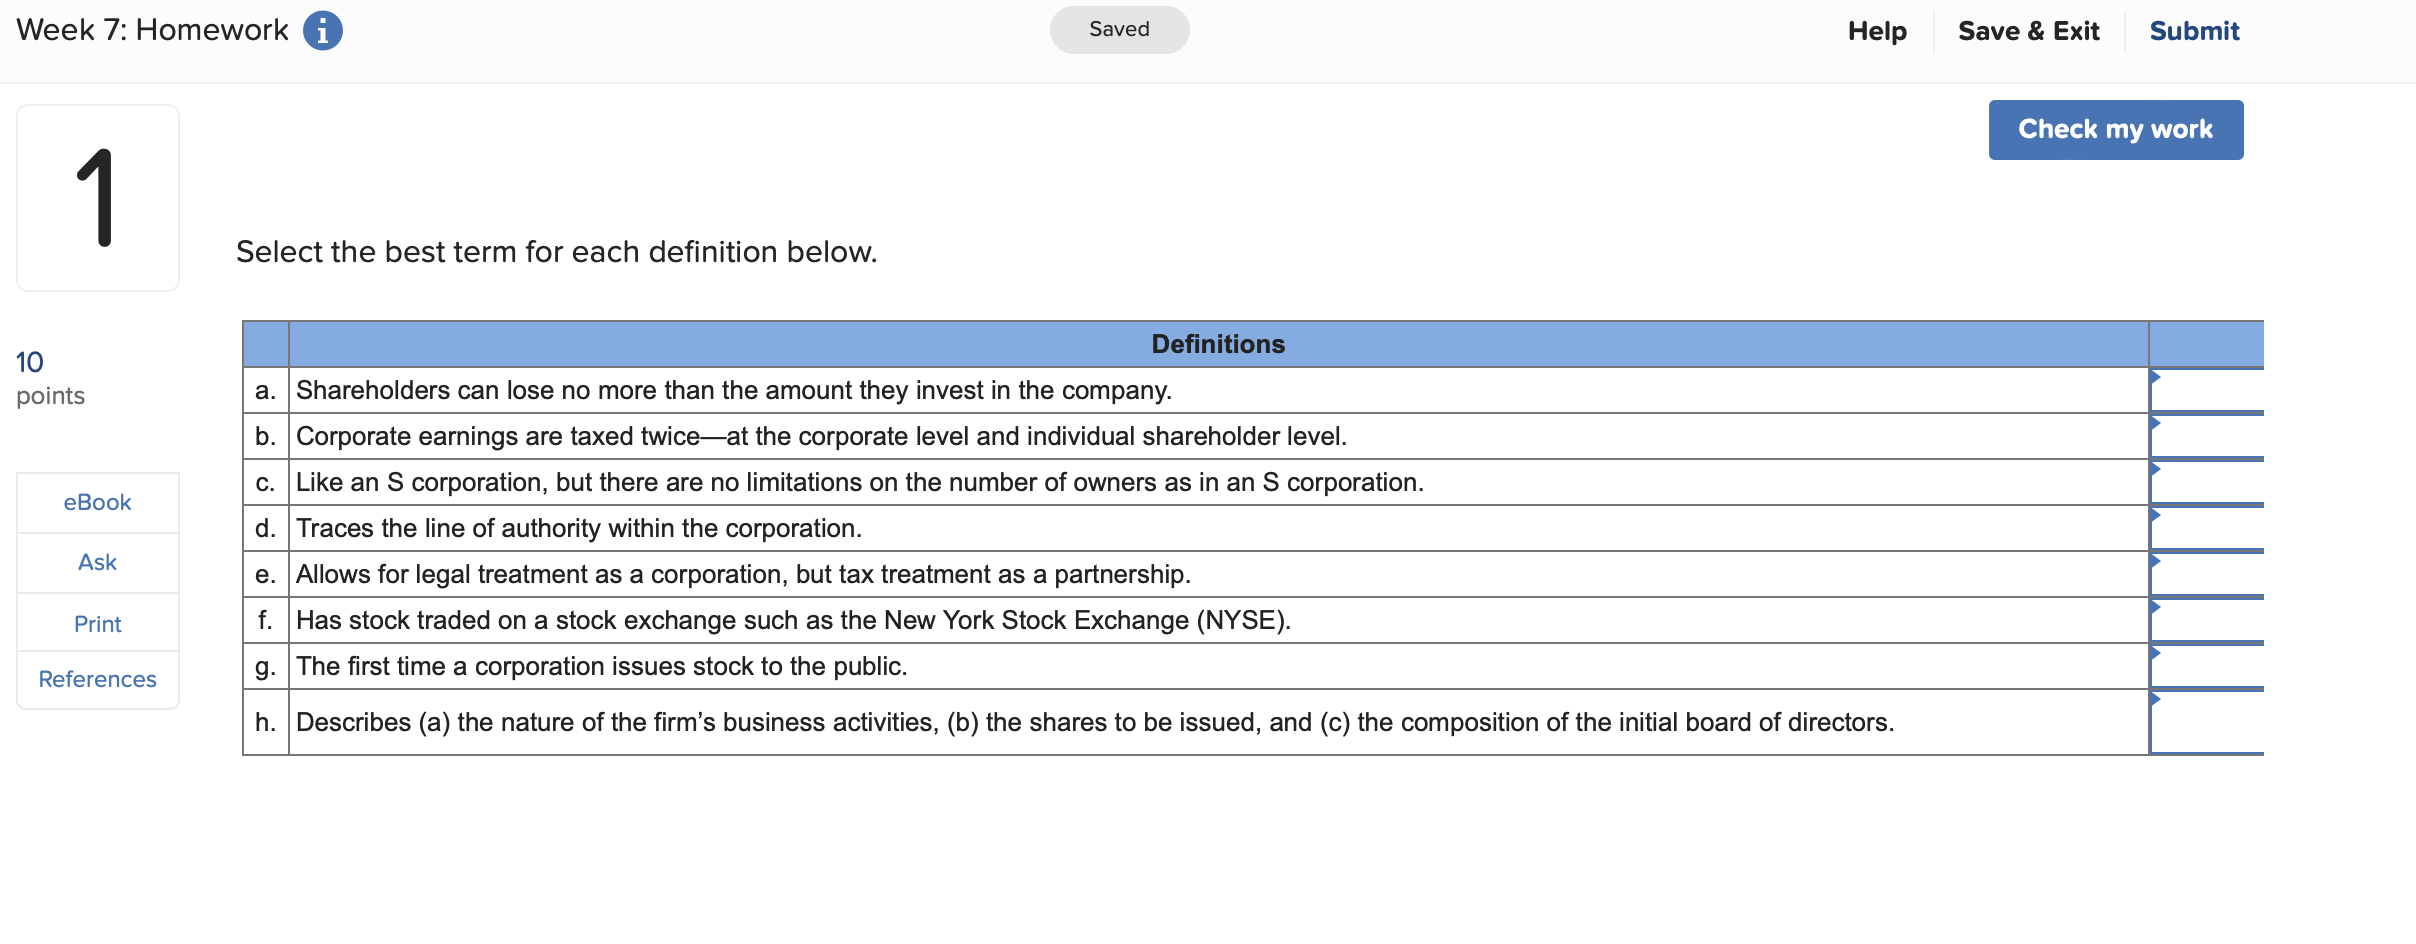The height and width of the screenshot is (944, 2416).
Task: Open the References resource
Action: [x=97, y=679]
